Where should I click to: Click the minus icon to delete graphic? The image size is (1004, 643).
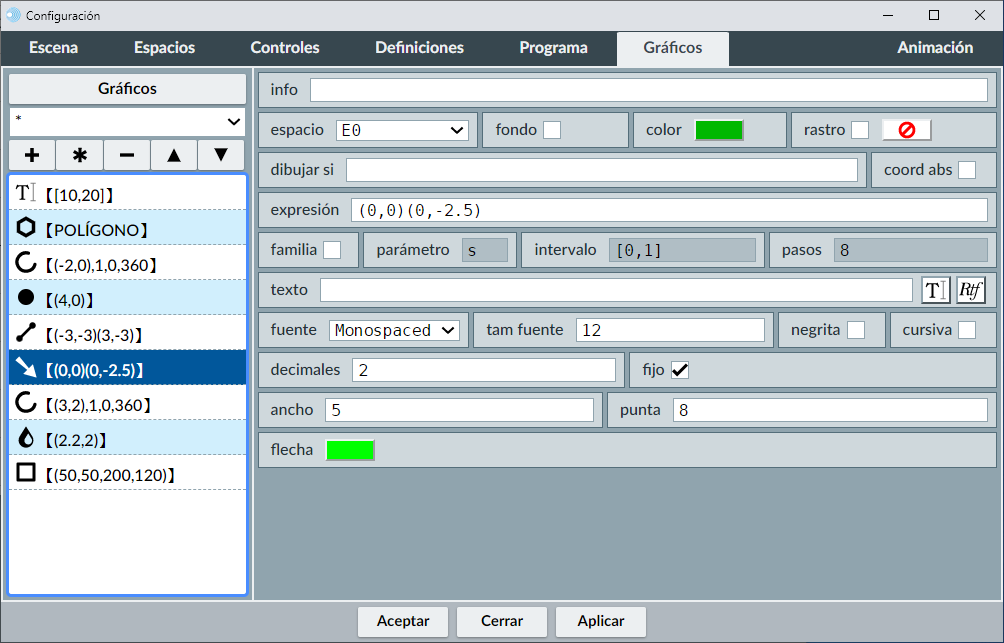click(127, 155)
